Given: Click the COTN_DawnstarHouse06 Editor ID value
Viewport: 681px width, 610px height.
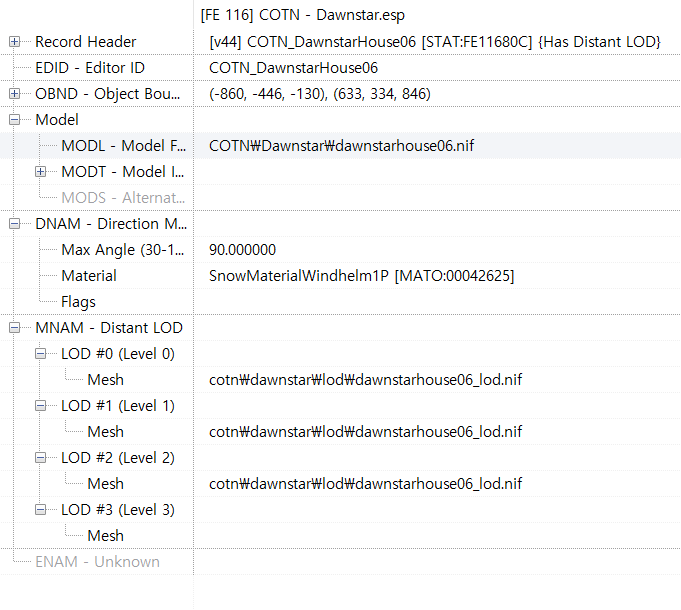Looking at the screenshot, I should coord(293,68).
